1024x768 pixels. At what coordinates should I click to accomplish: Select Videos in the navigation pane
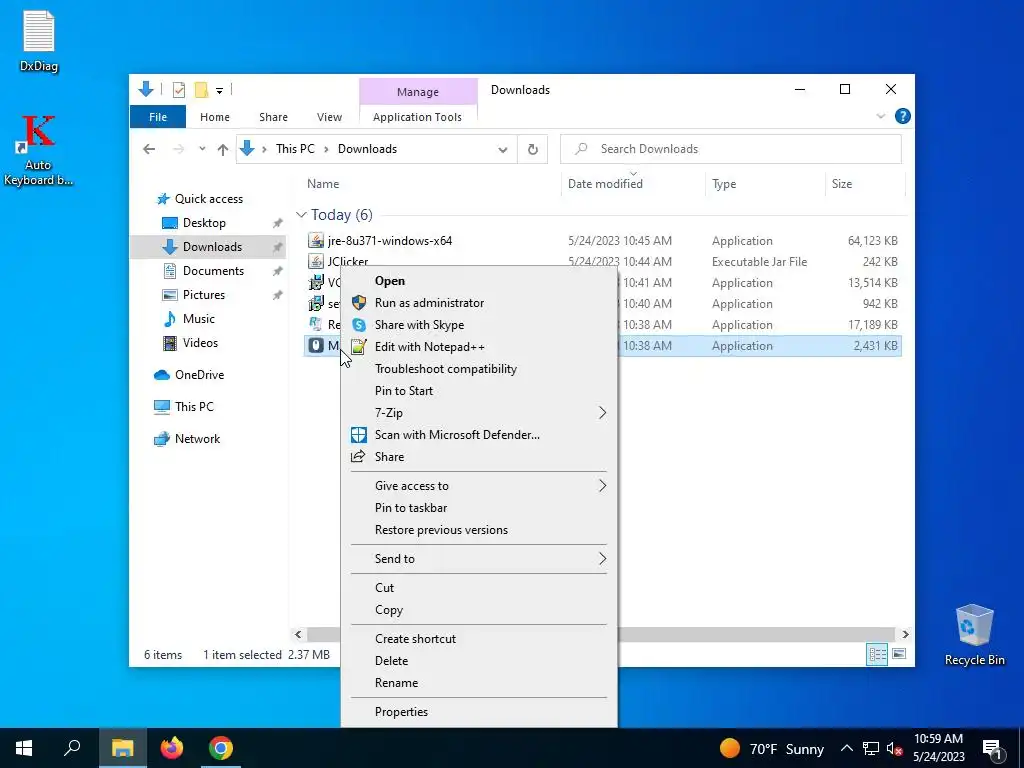200,343
